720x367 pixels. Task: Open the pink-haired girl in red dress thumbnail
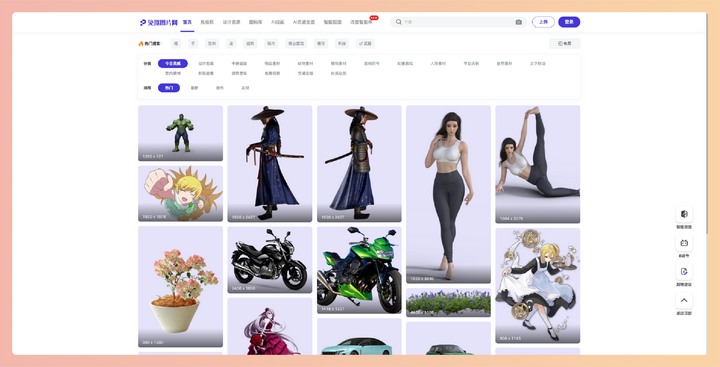click(270, 326)
